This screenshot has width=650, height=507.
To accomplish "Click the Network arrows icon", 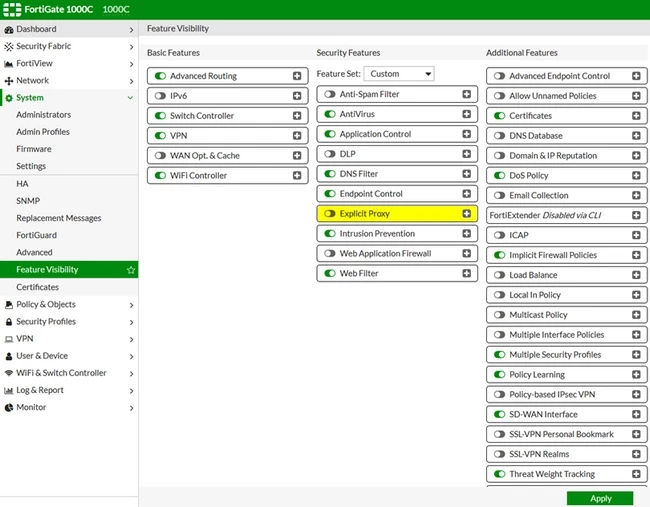I will pyautogui.click(x=8, y=81).
